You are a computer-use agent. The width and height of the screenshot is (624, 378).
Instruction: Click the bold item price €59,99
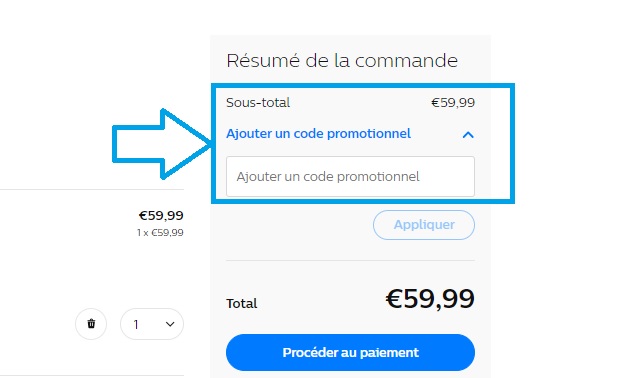pos(161,216)
